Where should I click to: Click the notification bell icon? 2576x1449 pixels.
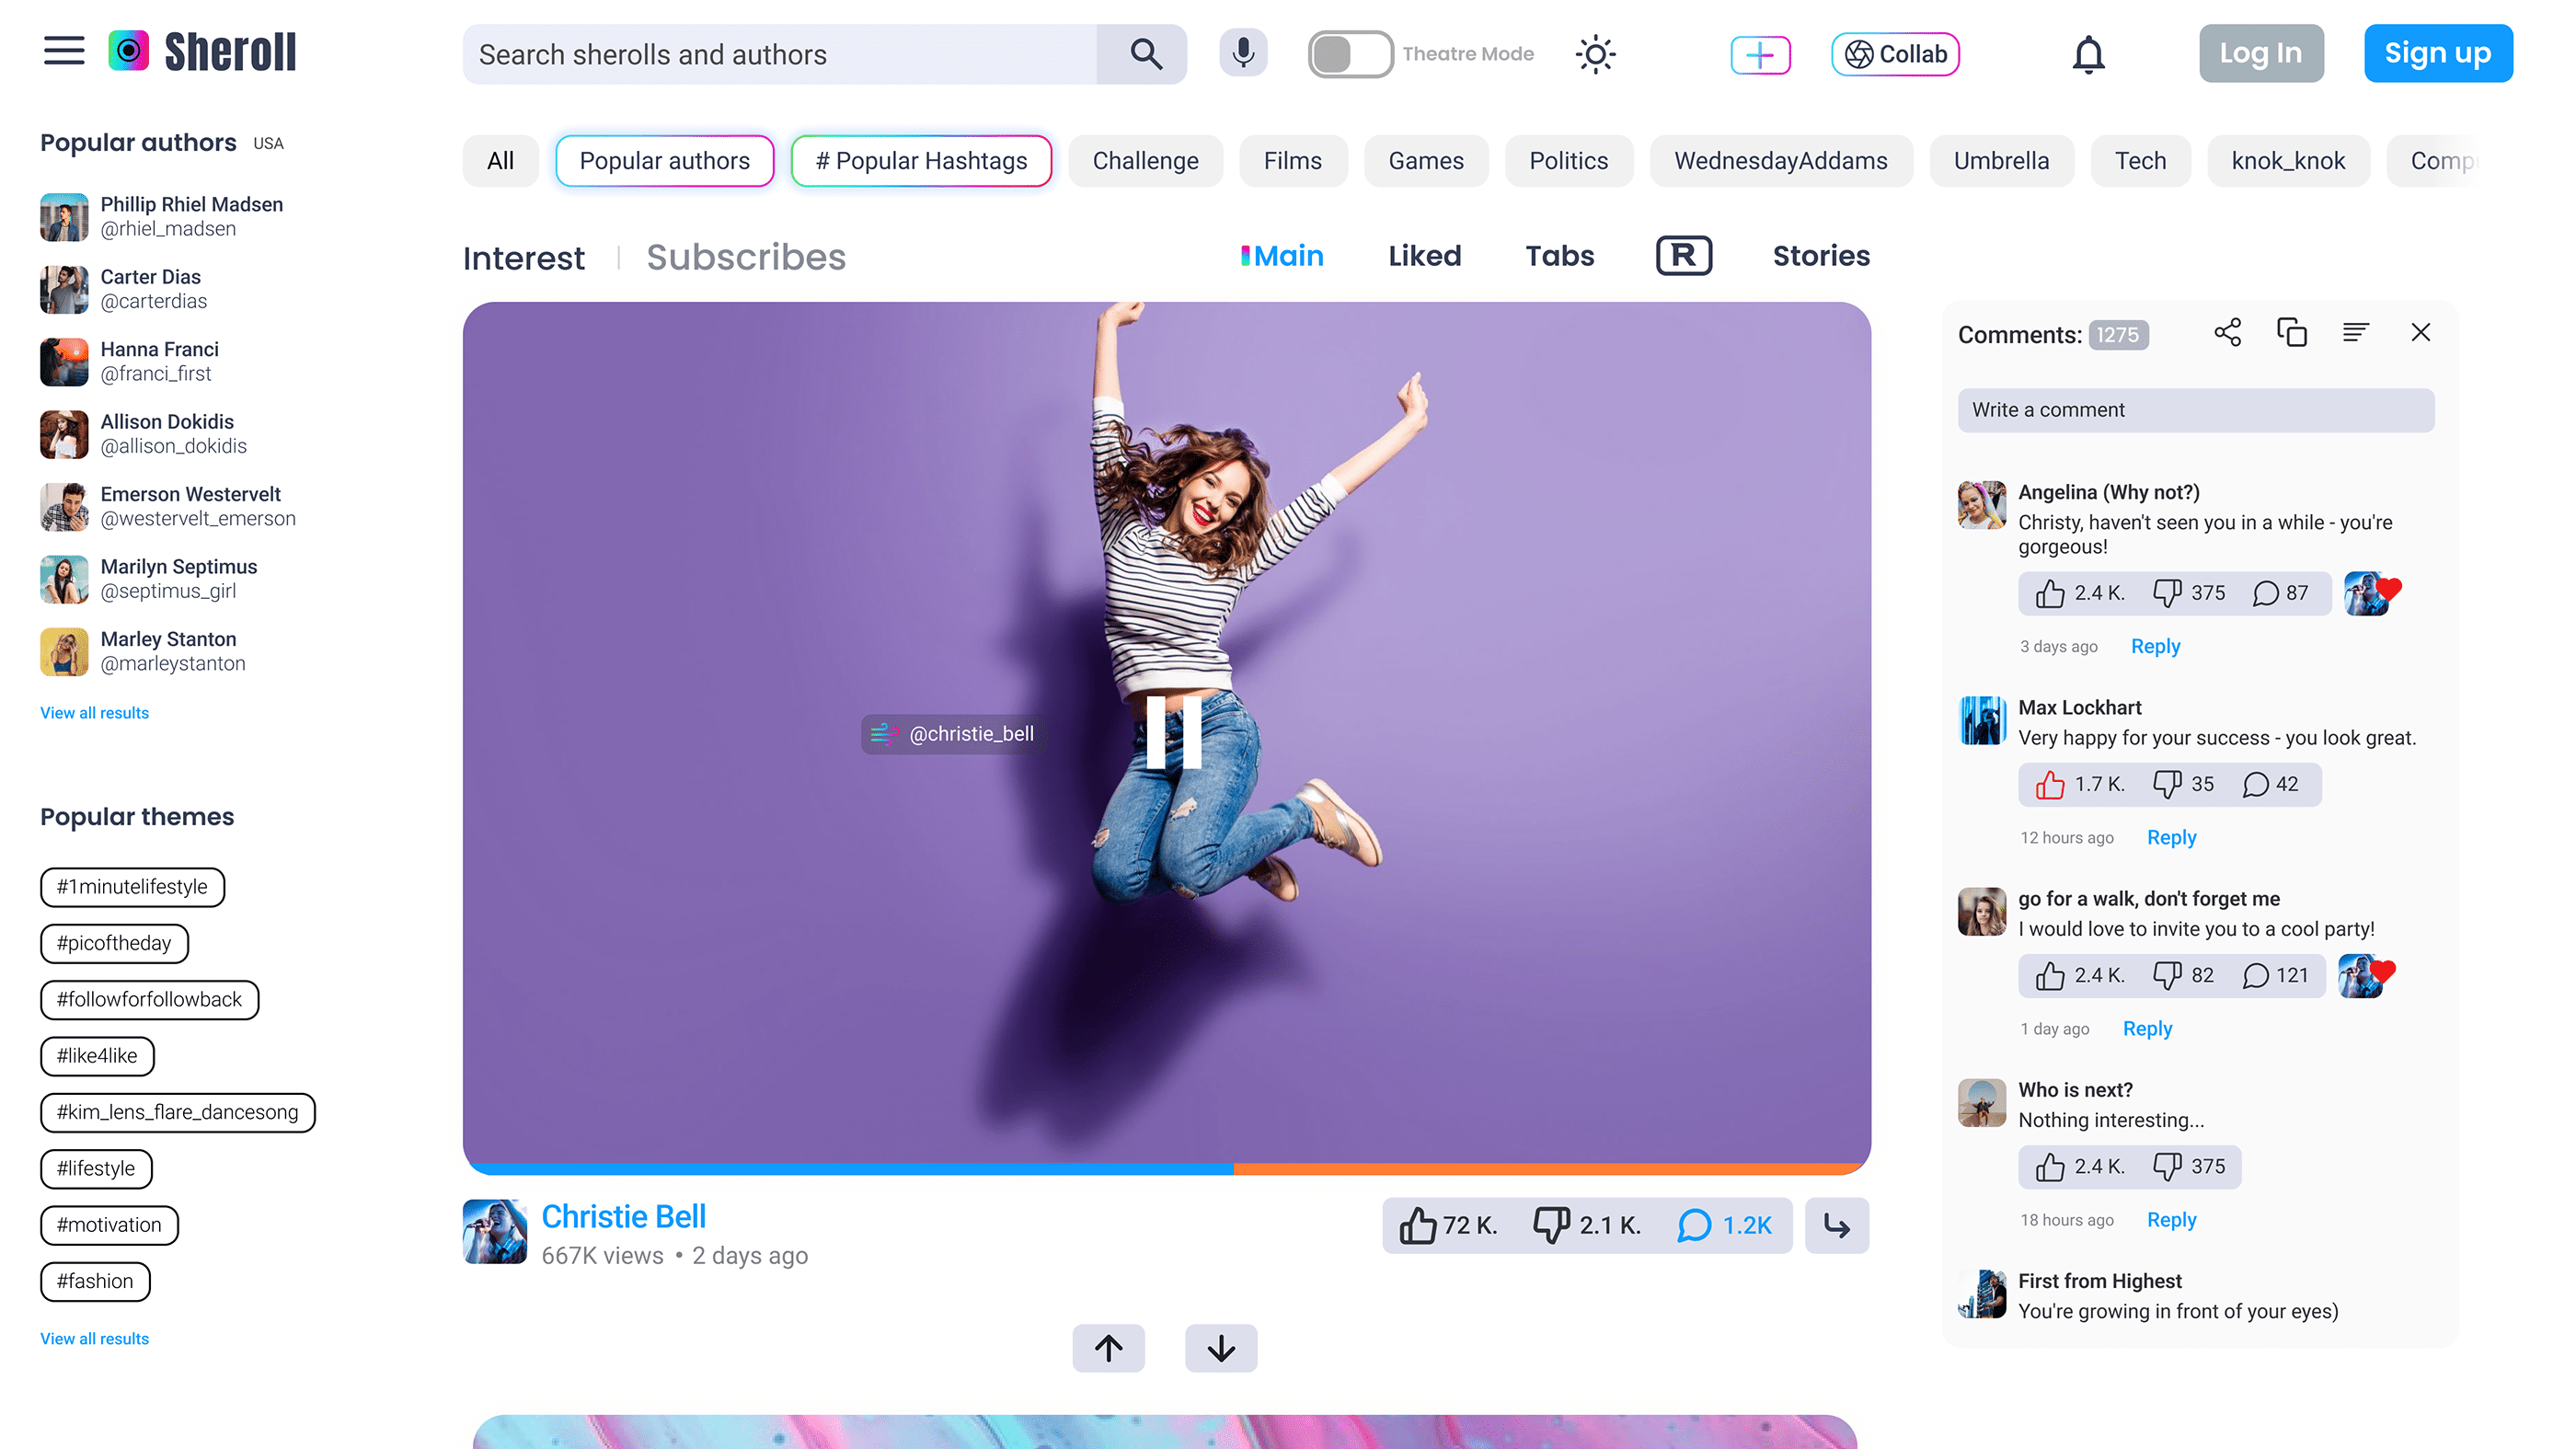[2088, 54]
